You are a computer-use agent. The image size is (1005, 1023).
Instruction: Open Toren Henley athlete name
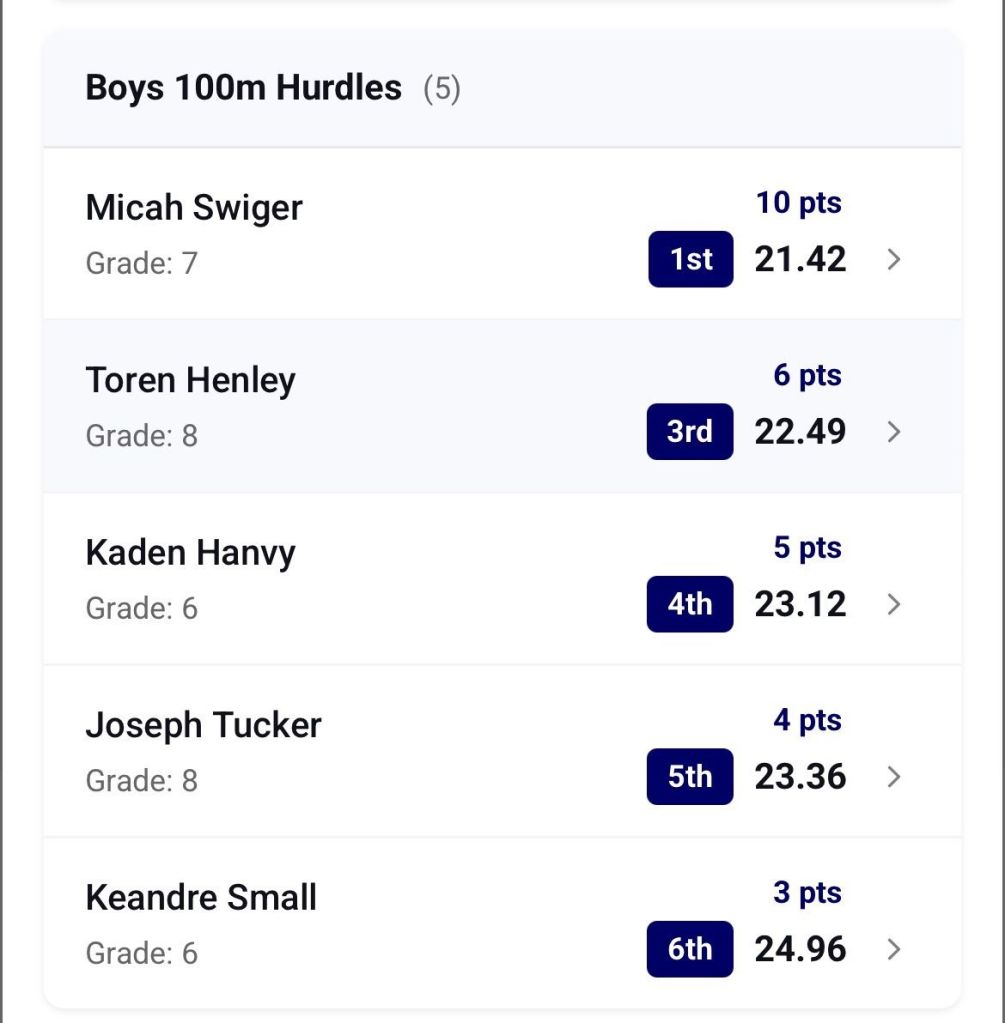191,380
